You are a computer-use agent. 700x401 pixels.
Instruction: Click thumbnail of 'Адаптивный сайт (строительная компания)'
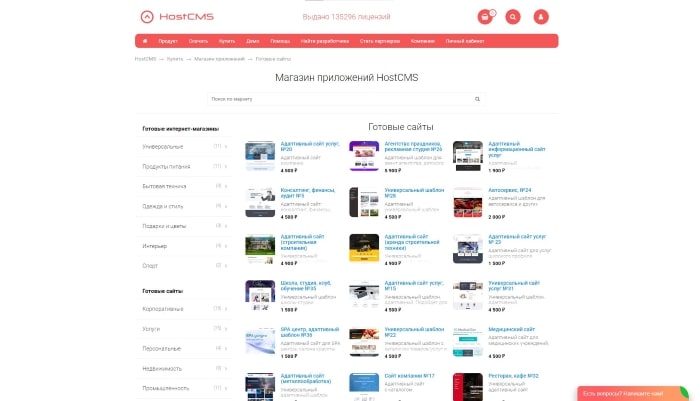click(x=260, y=249)
